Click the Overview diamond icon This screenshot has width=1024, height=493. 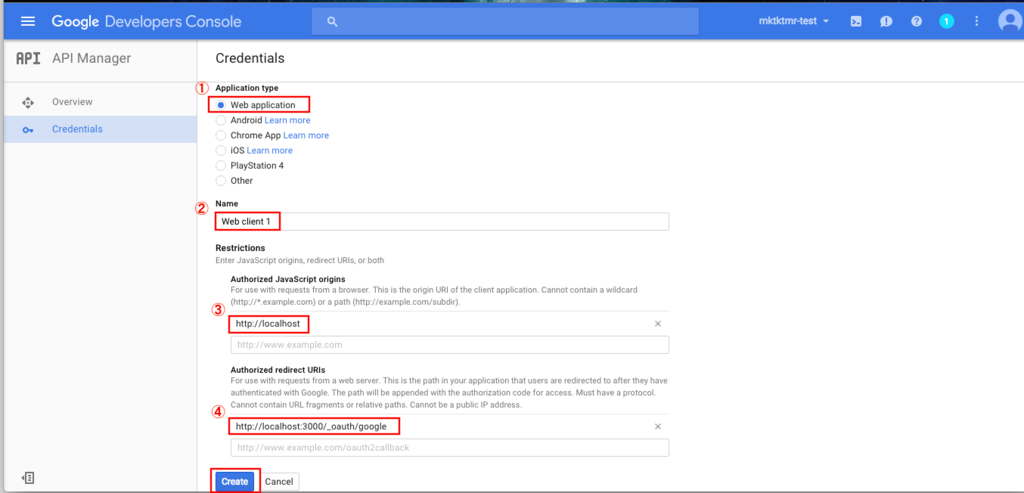(27, 102)
